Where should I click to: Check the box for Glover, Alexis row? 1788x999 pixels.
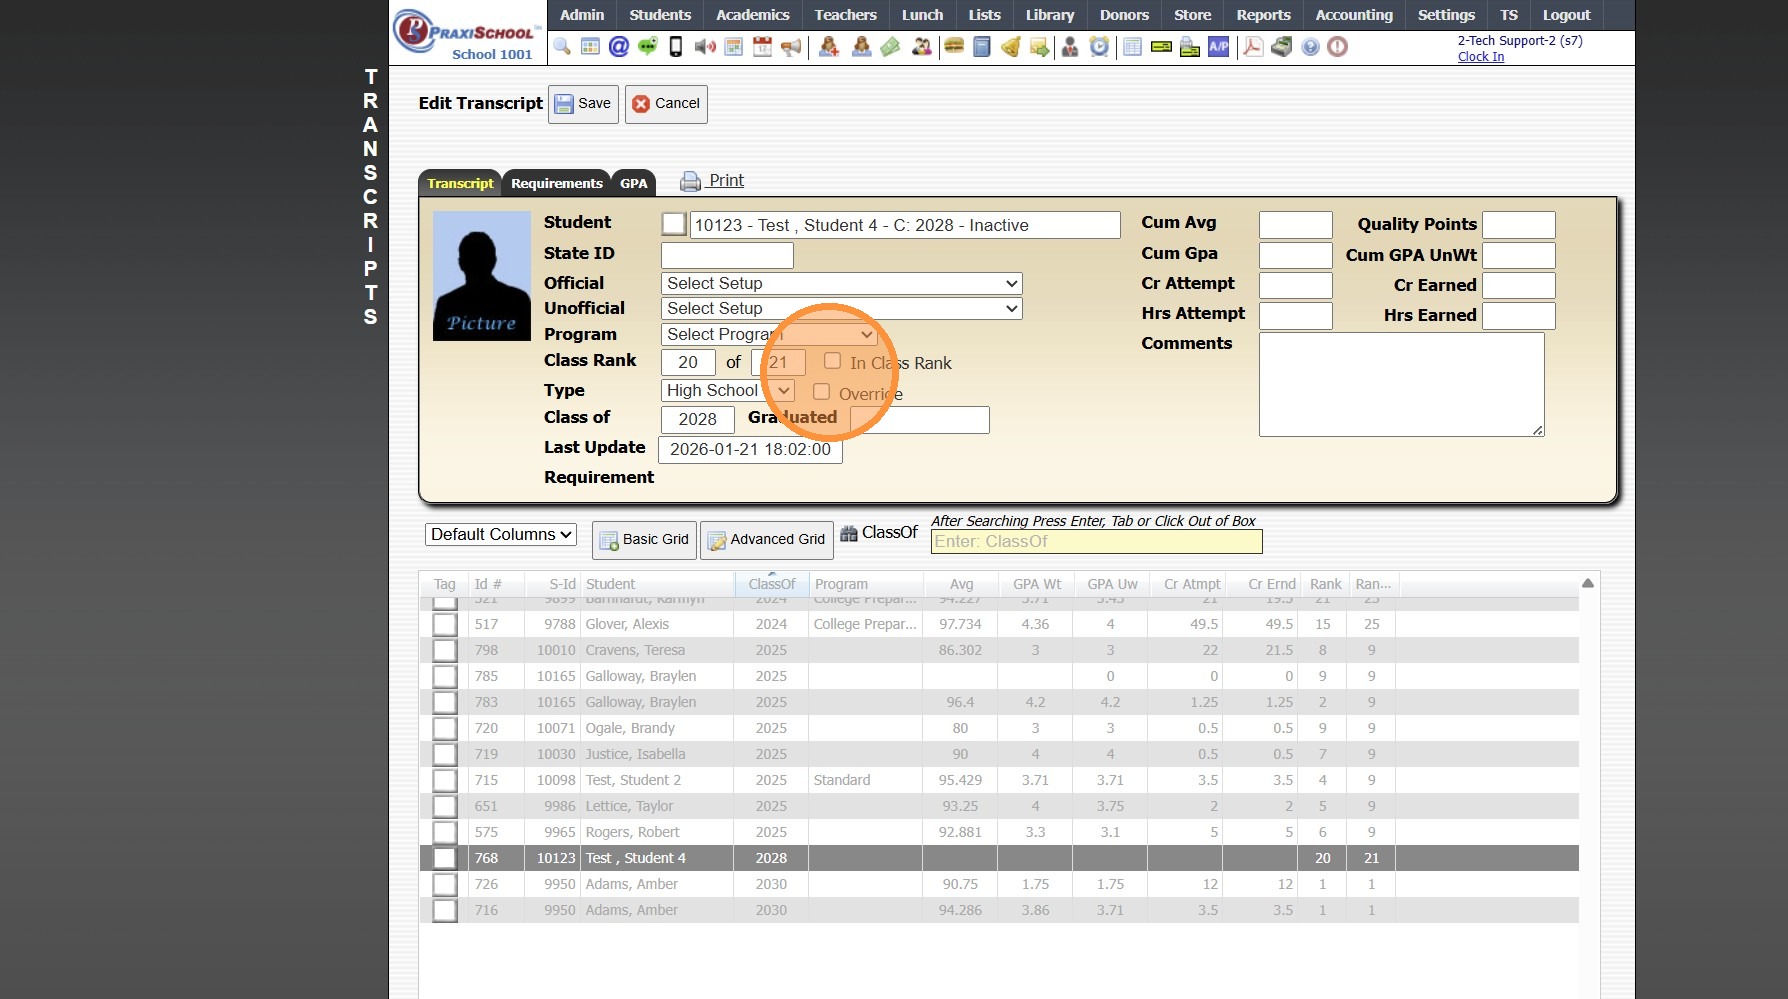point(445,625)
